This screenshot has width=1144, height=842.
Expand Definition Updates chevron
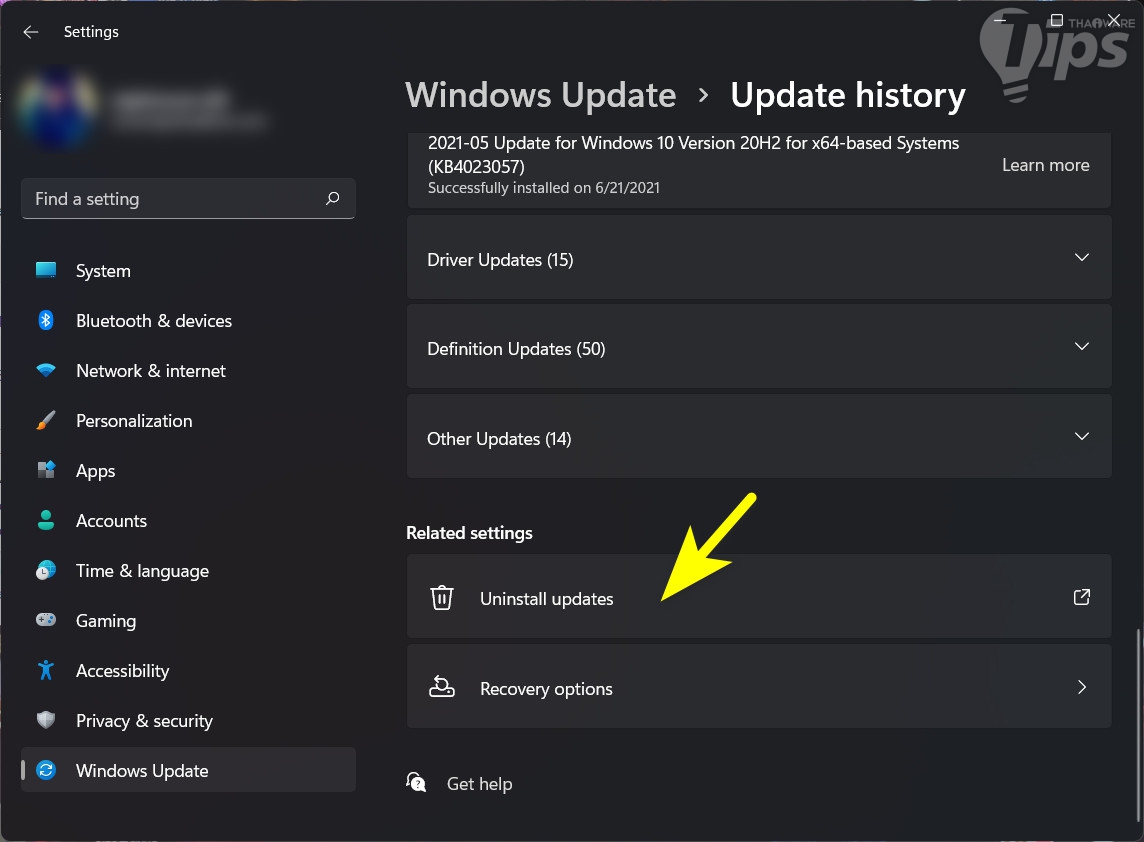pyautogui.click(x=1081, y=347)
